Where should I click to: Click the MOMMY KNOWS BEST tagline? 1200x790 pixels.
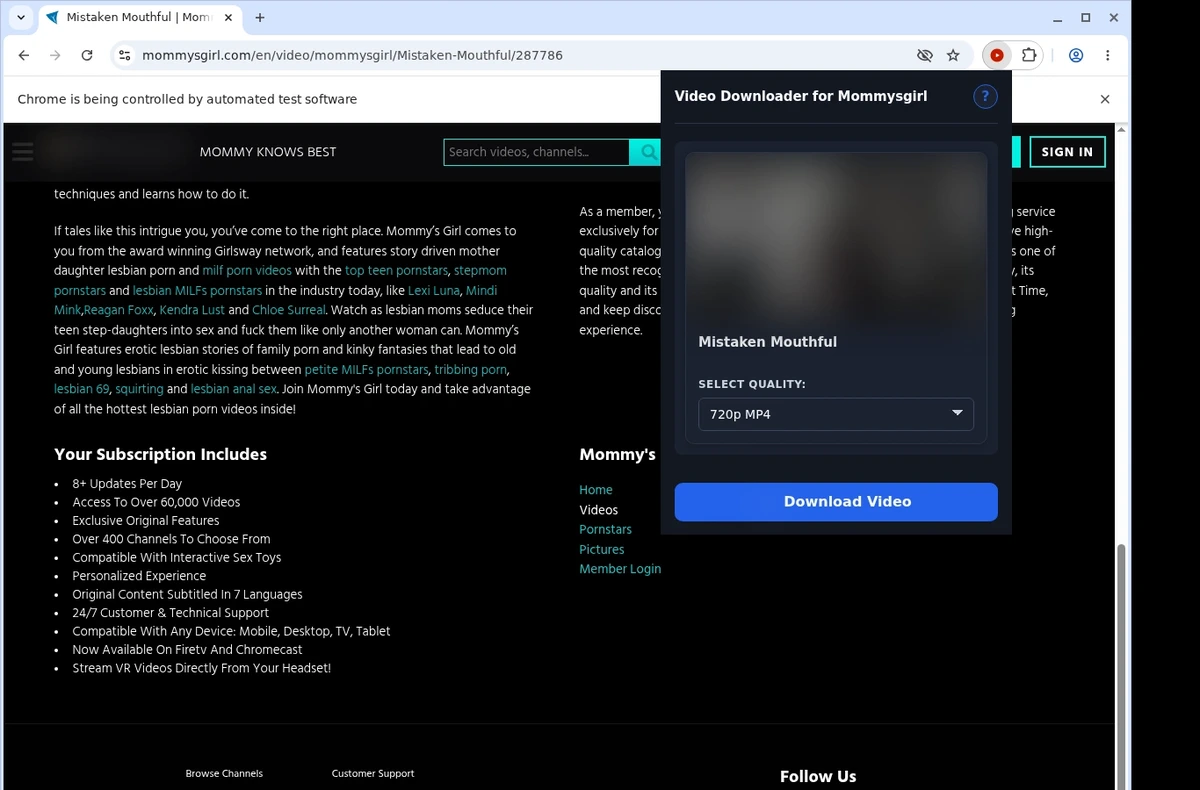(x=268, y=152)
